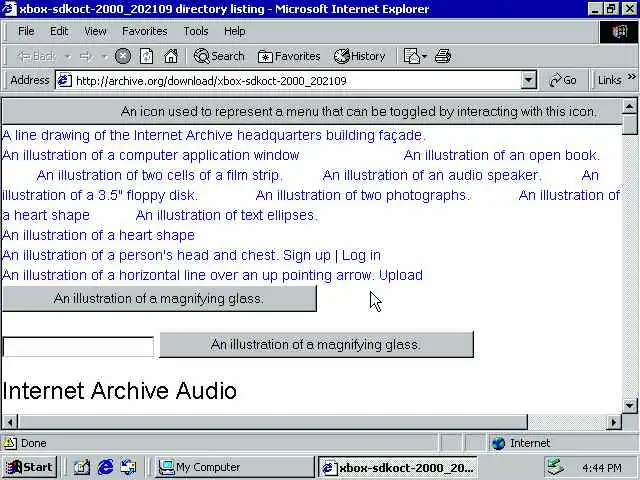Click the Sign up link
This screenshot has height=480, width=640.
pos(307,255)
